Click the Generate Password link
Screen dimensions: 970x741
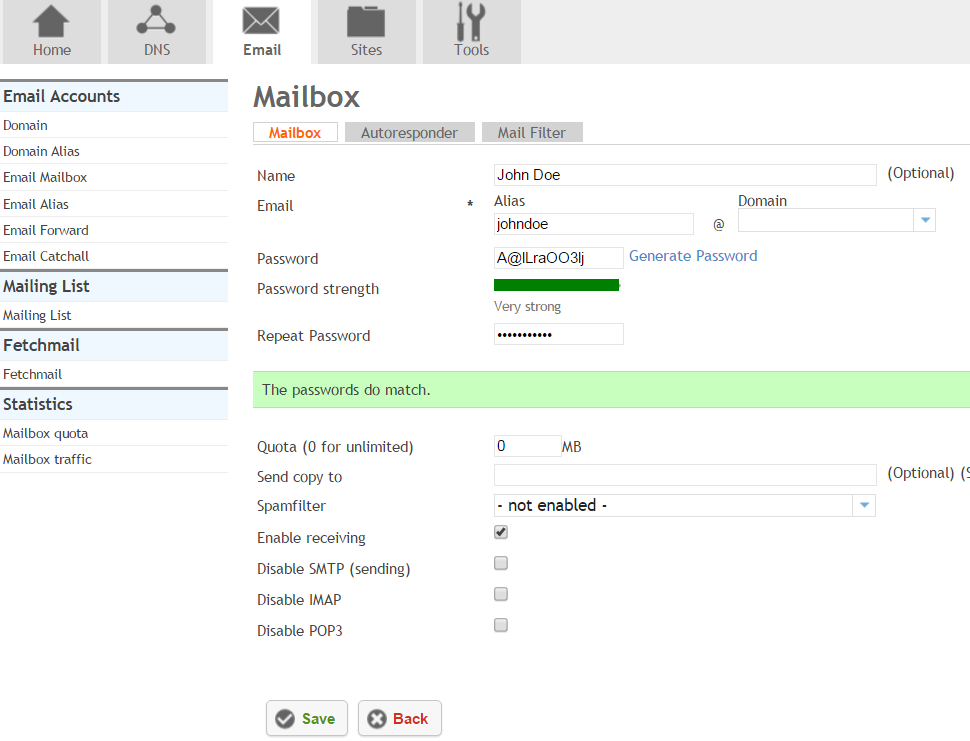tap(692, 255)
